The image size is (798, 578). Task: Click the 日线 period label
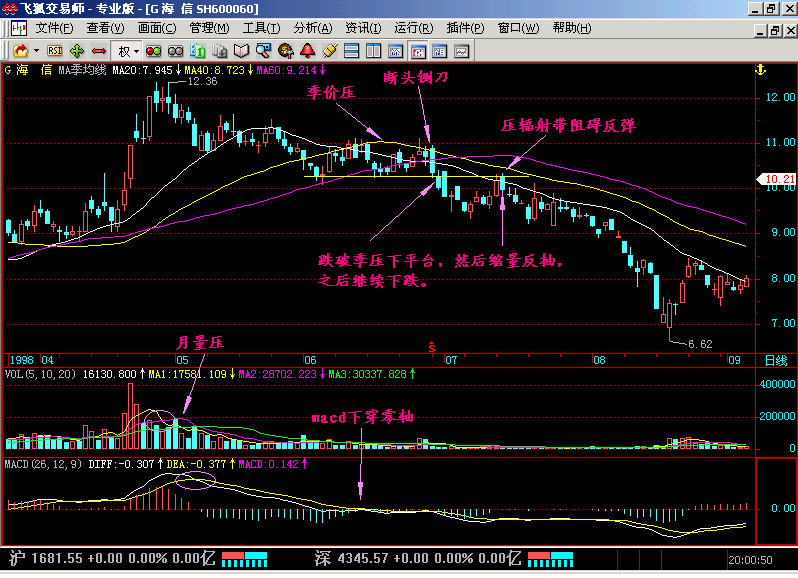point(775,359)
